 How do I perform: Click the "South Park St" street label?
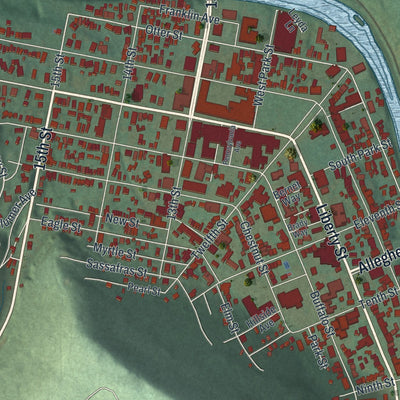(360, 155)
